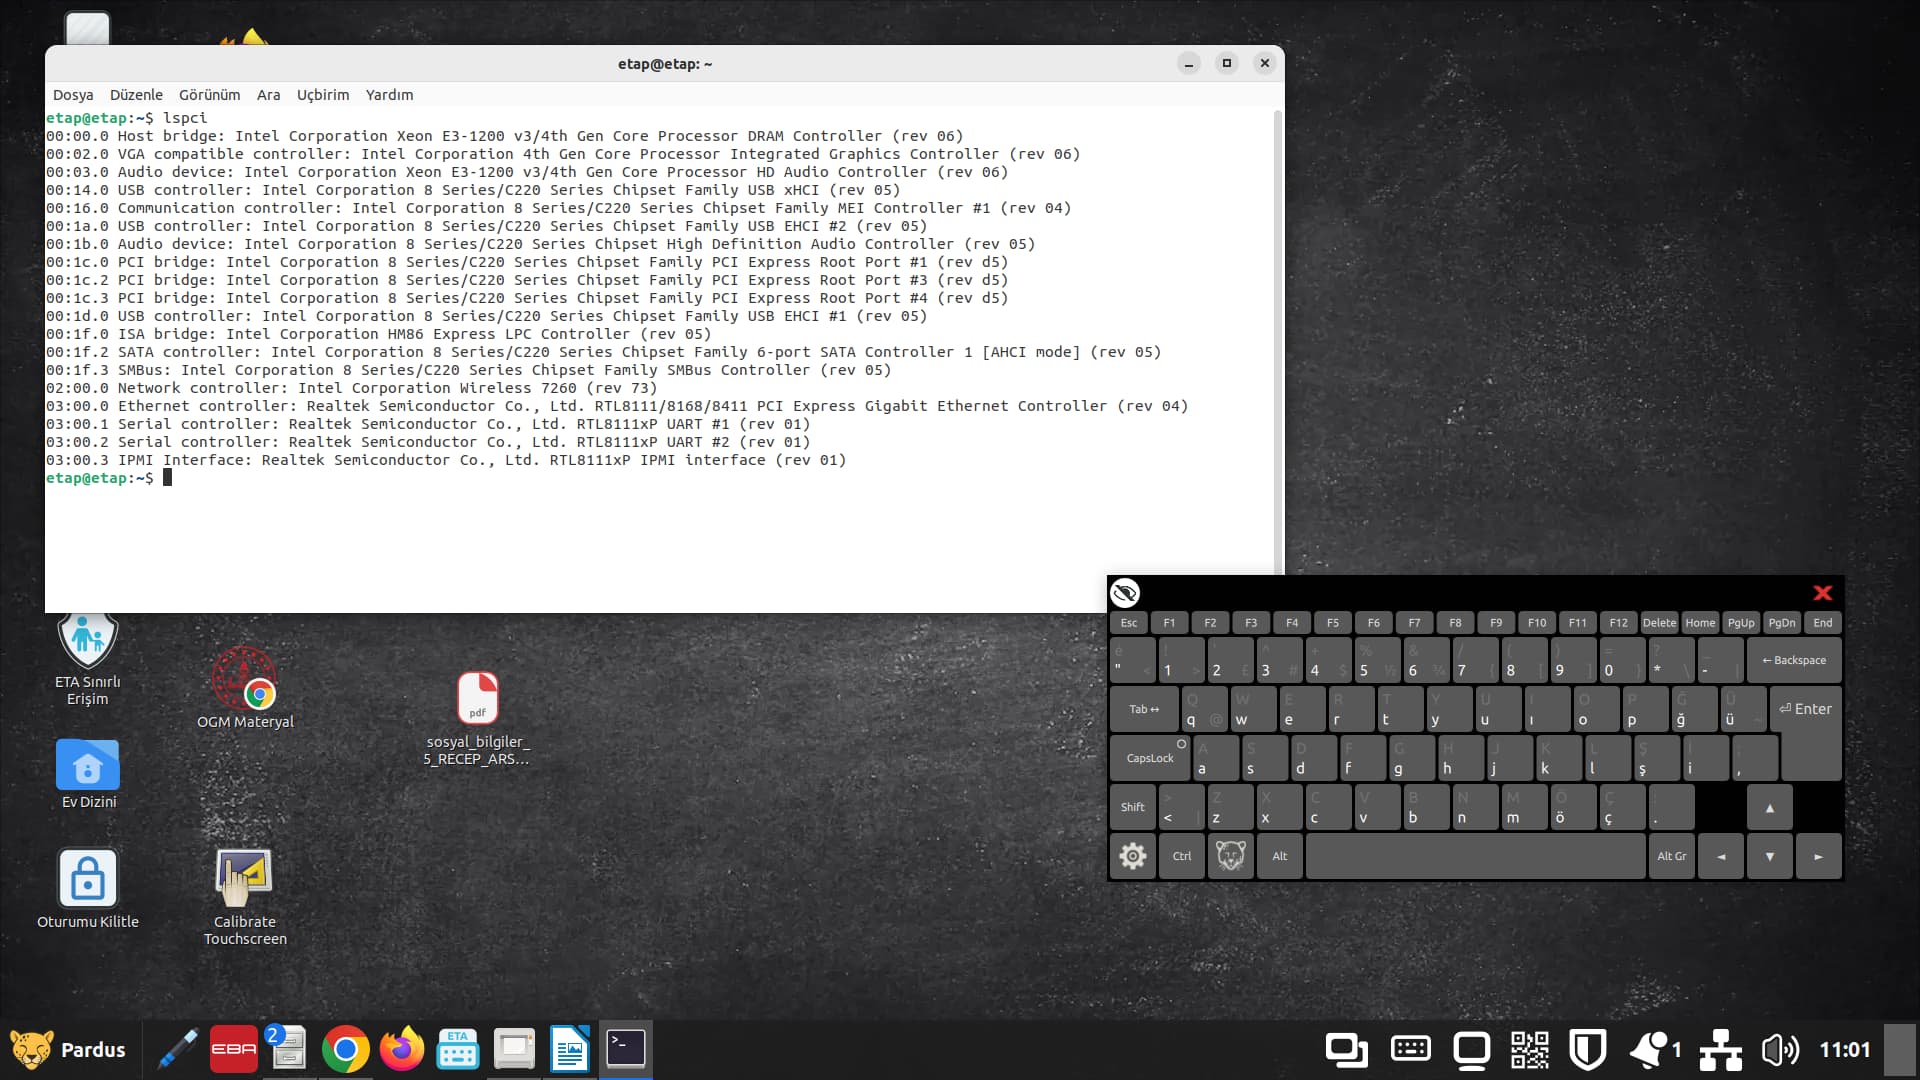Open the Pardus start menu
Viewport: 1920px width, 1080px height.
click(68, 1049)
